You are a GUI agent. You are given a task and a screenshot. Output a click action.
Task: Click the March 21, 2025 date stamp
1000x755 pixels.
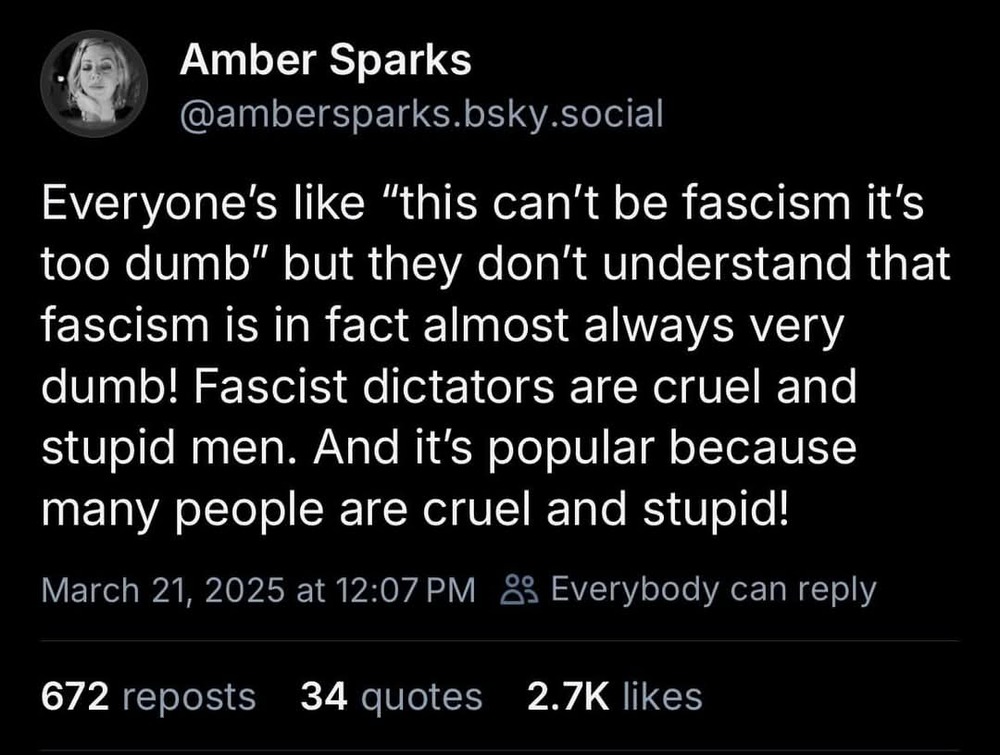tap(163, 590)
